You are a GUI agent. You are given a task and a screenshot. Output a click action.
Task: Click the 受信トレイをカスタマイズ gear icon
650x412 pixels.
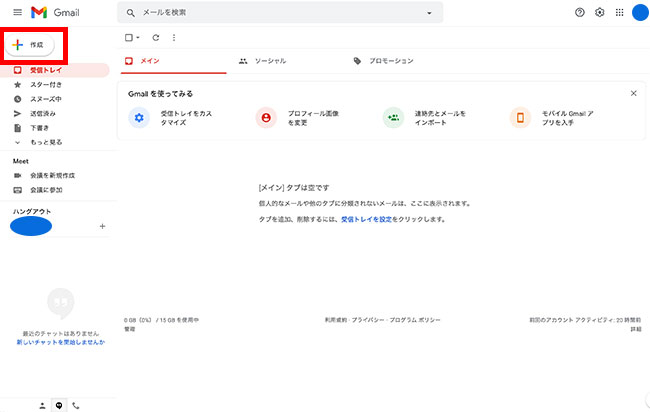coord(139,118)
